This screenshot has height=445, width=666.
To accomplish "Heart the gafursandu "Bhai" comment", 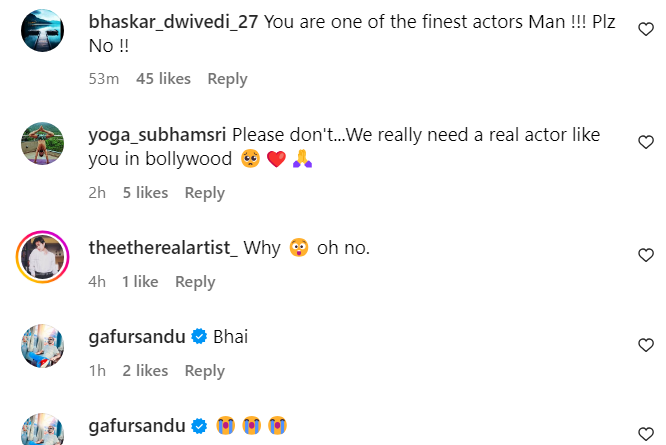I will [646, 345].
